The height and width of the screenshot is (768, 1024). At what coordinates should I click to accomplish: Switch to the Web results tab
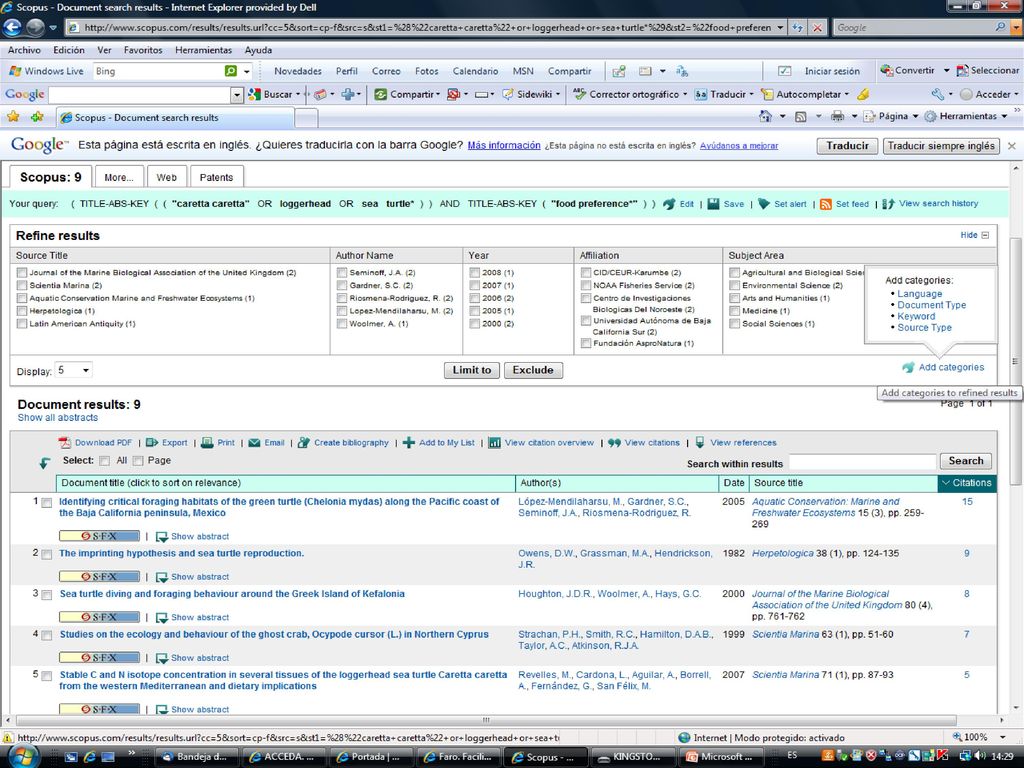click(x=167, y=177)
